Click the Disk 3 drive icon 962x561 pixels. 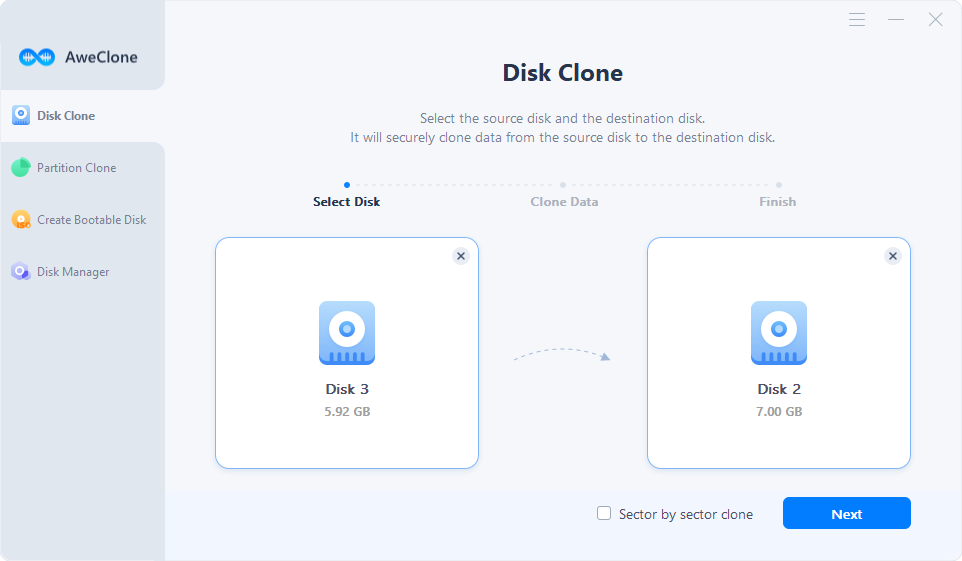(347, 333)
